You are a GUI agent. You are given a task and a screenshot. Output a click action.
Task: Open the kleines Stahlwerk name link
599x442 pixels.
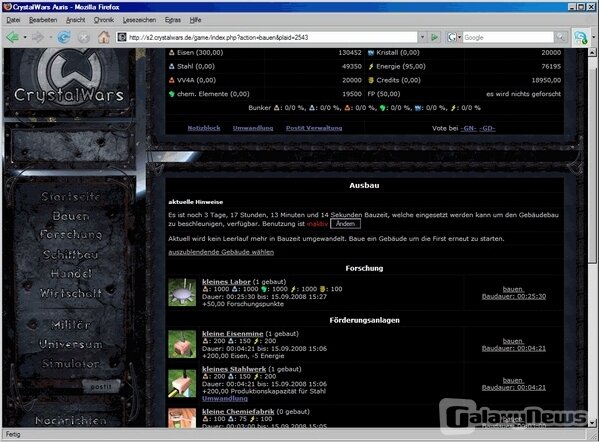click(x=234, y=369)
